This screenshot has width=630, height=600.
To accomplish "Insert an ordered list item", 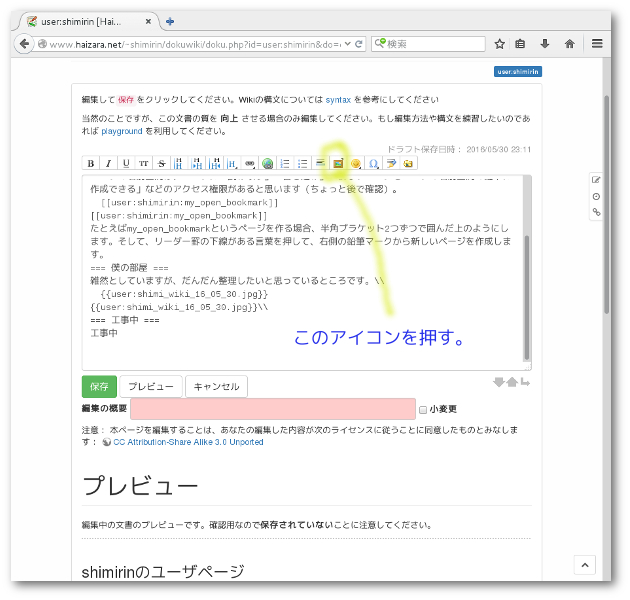I will pos(285,163).
